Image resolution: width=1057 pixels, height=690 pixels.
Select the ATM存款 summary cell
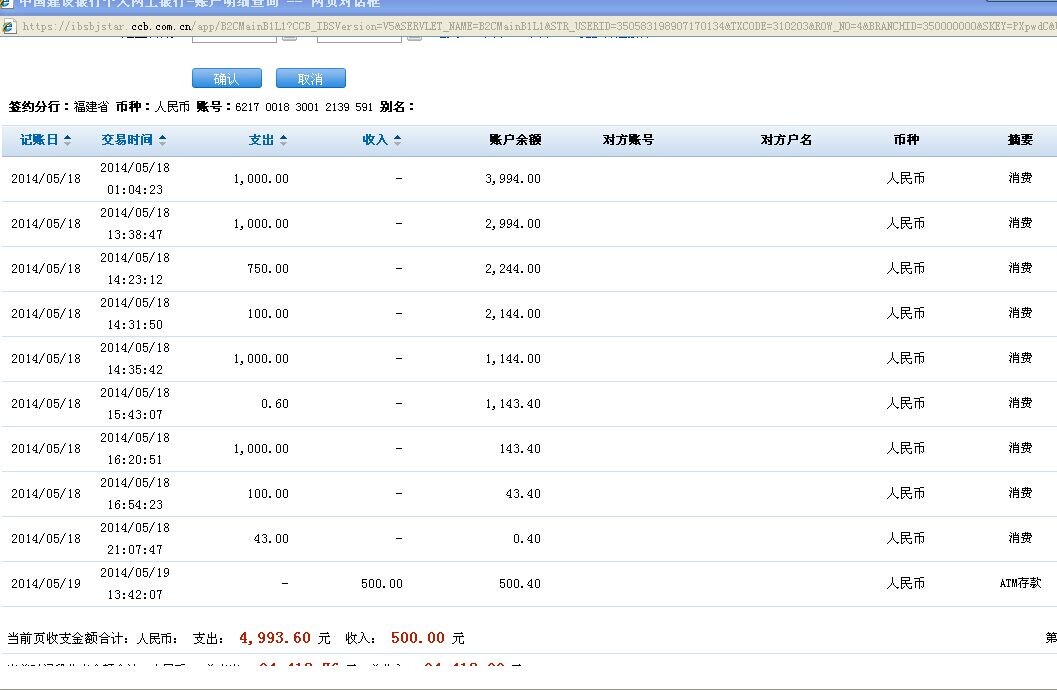coord(1020,583)
